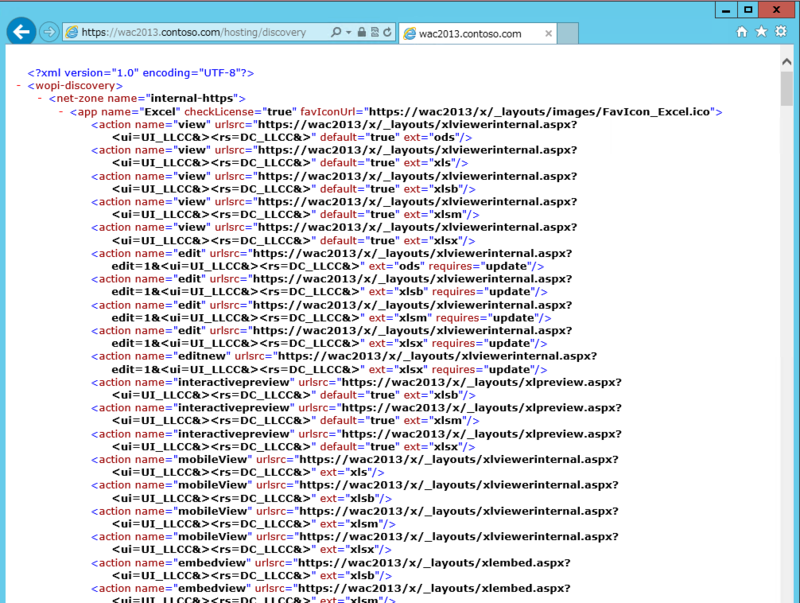Click the search magnifier in address bar

pyautogui.click(x=336, y=32)
